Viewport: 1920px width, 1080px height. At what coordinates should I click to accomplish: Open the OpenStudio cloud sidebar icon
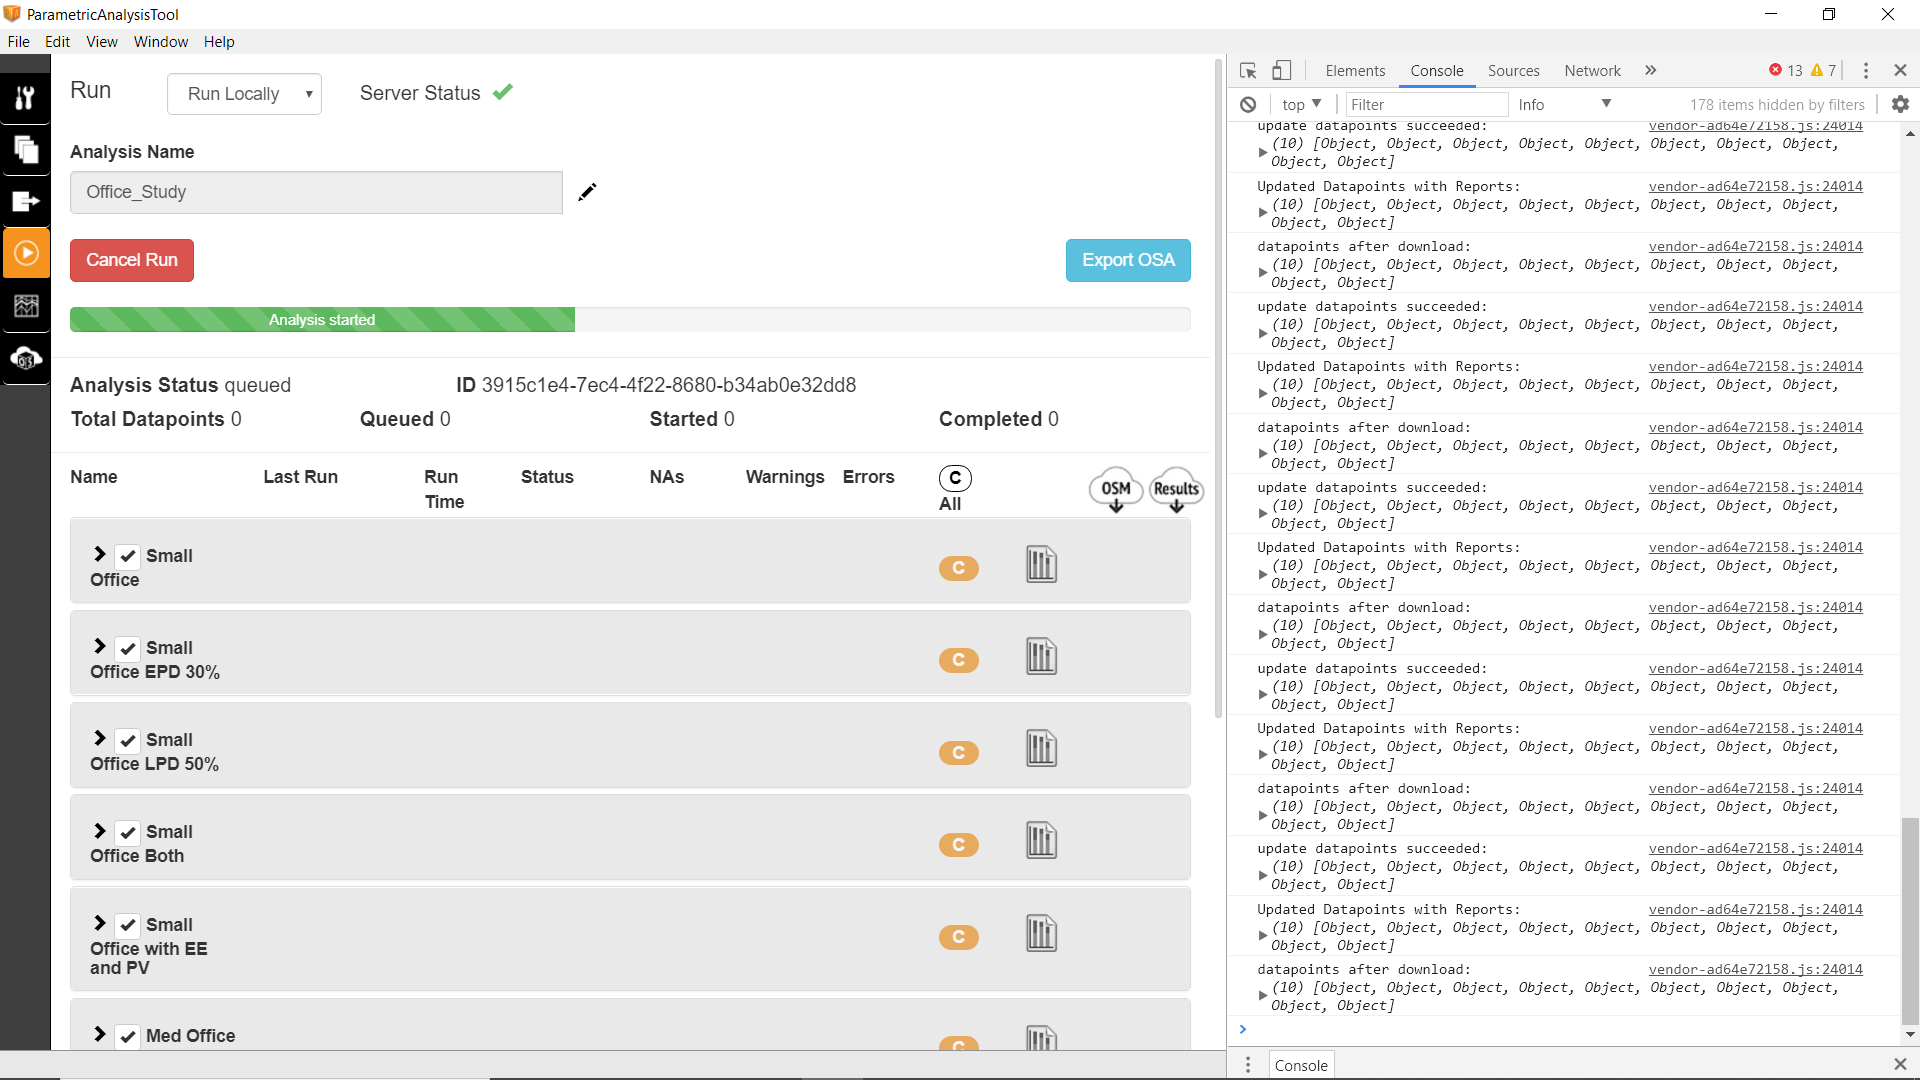tap(26, 359)
